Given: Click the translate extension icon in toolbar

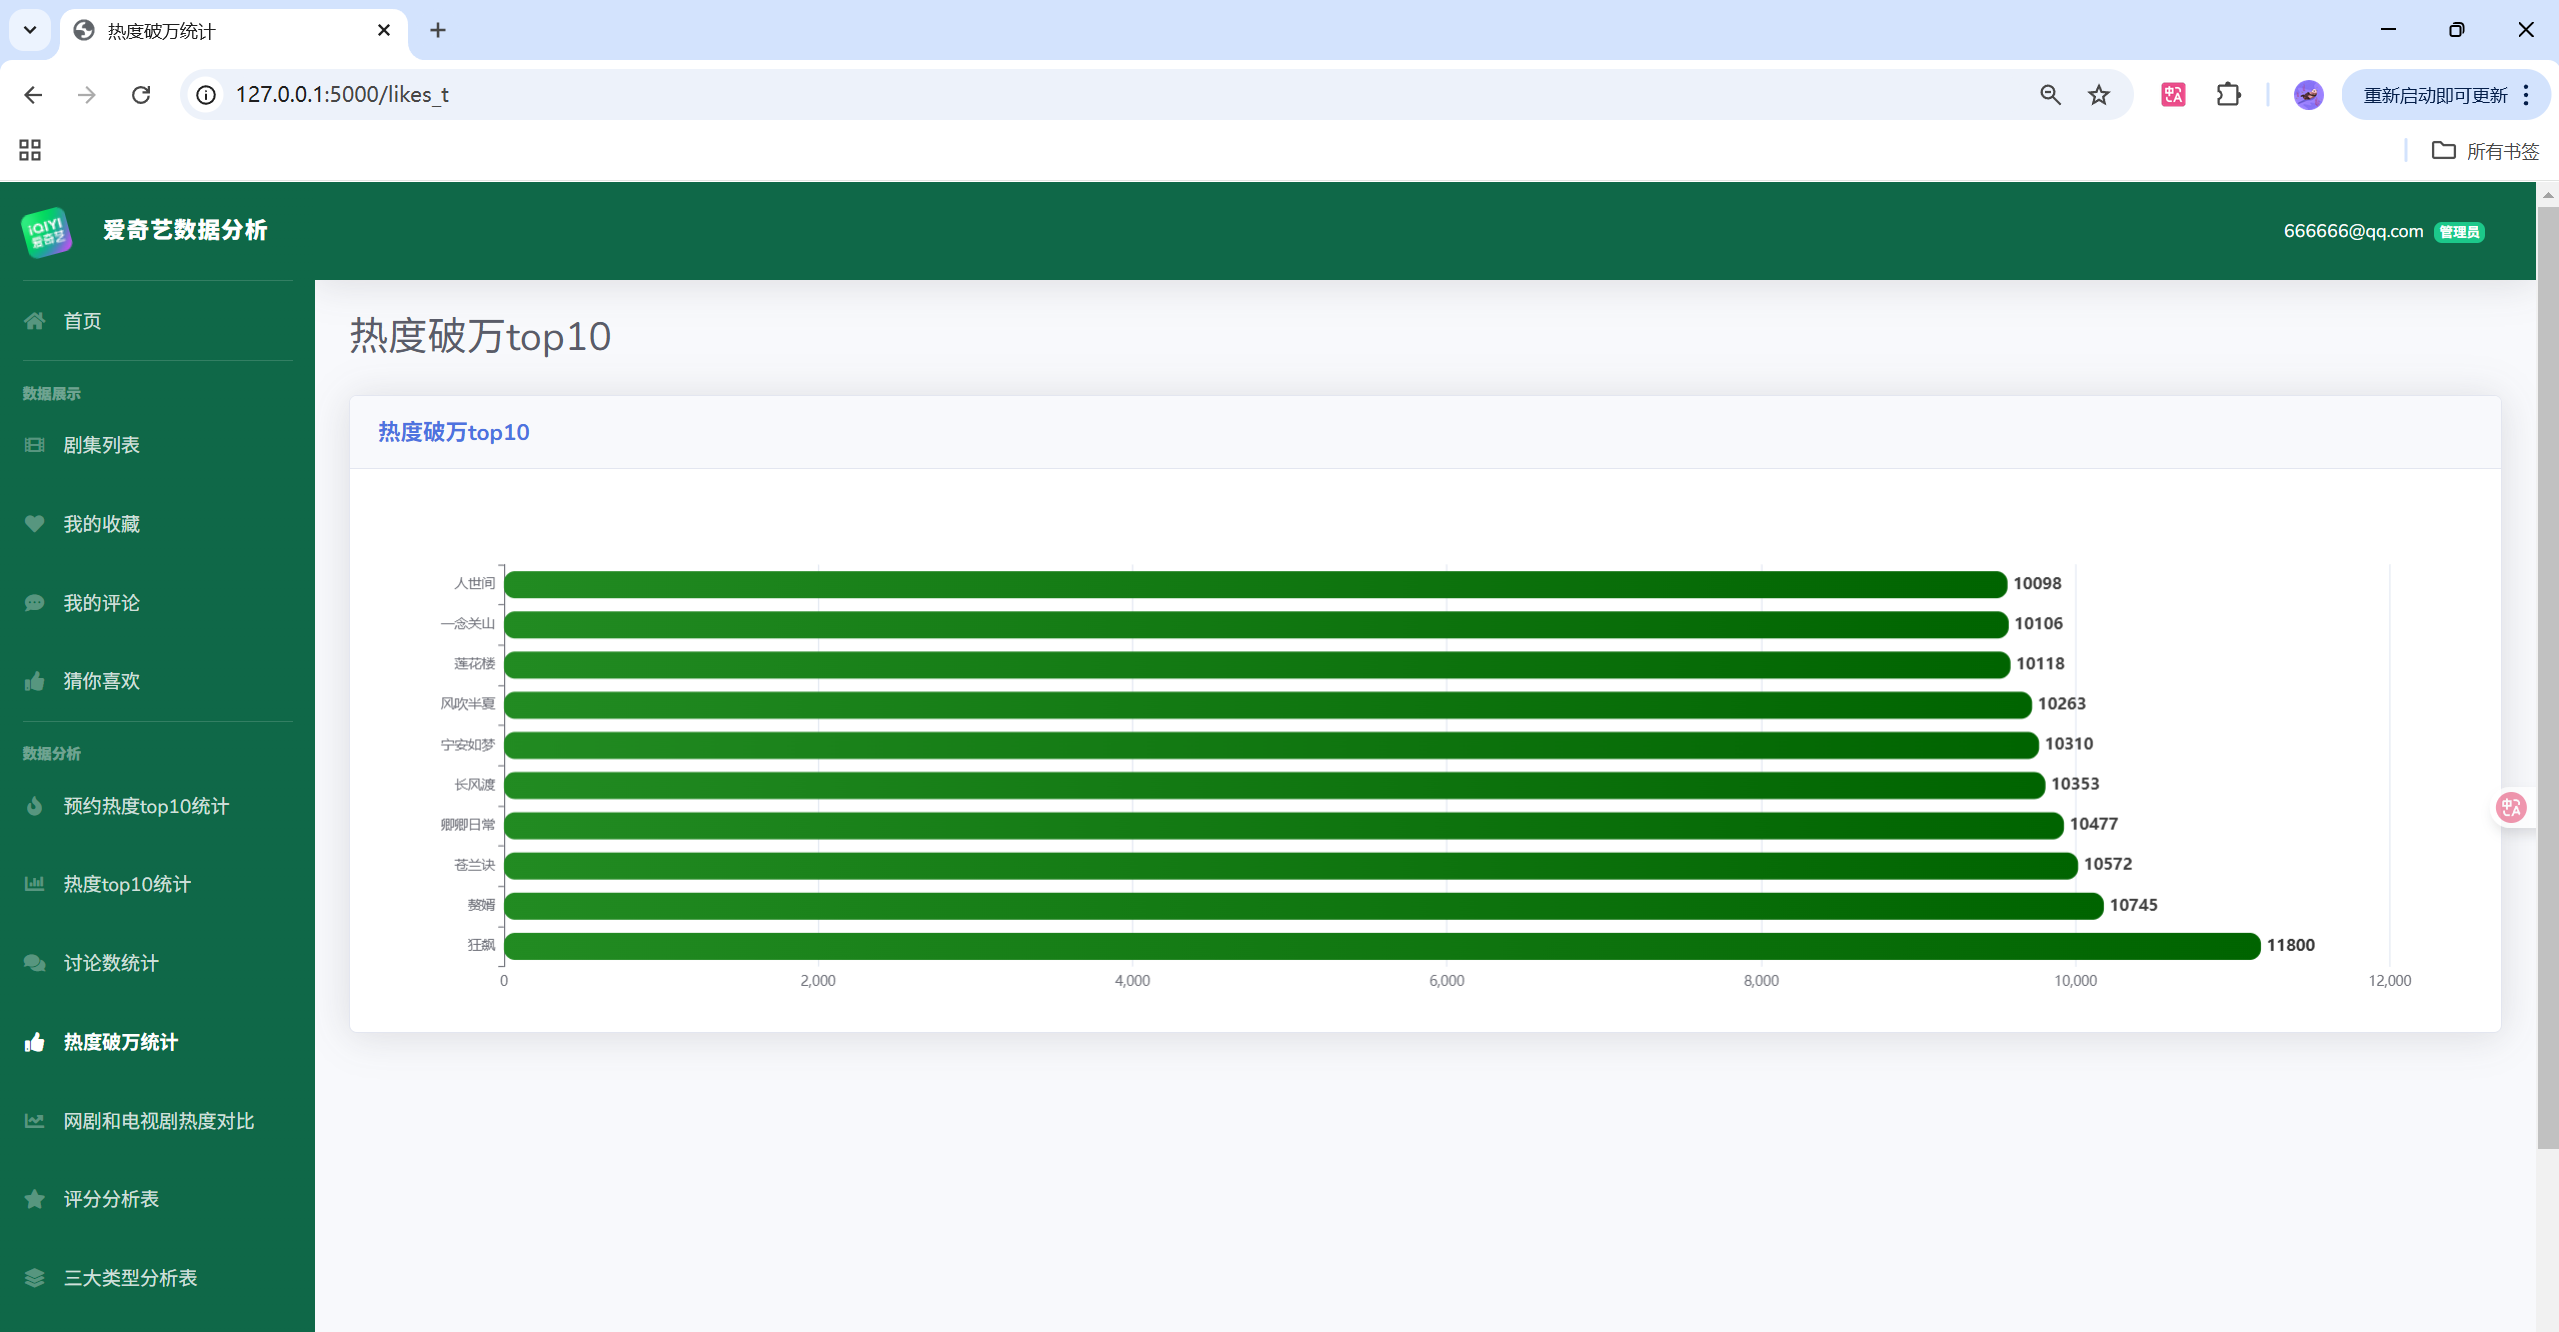Looking at the screenshot, I should [x=2173, y=95].
